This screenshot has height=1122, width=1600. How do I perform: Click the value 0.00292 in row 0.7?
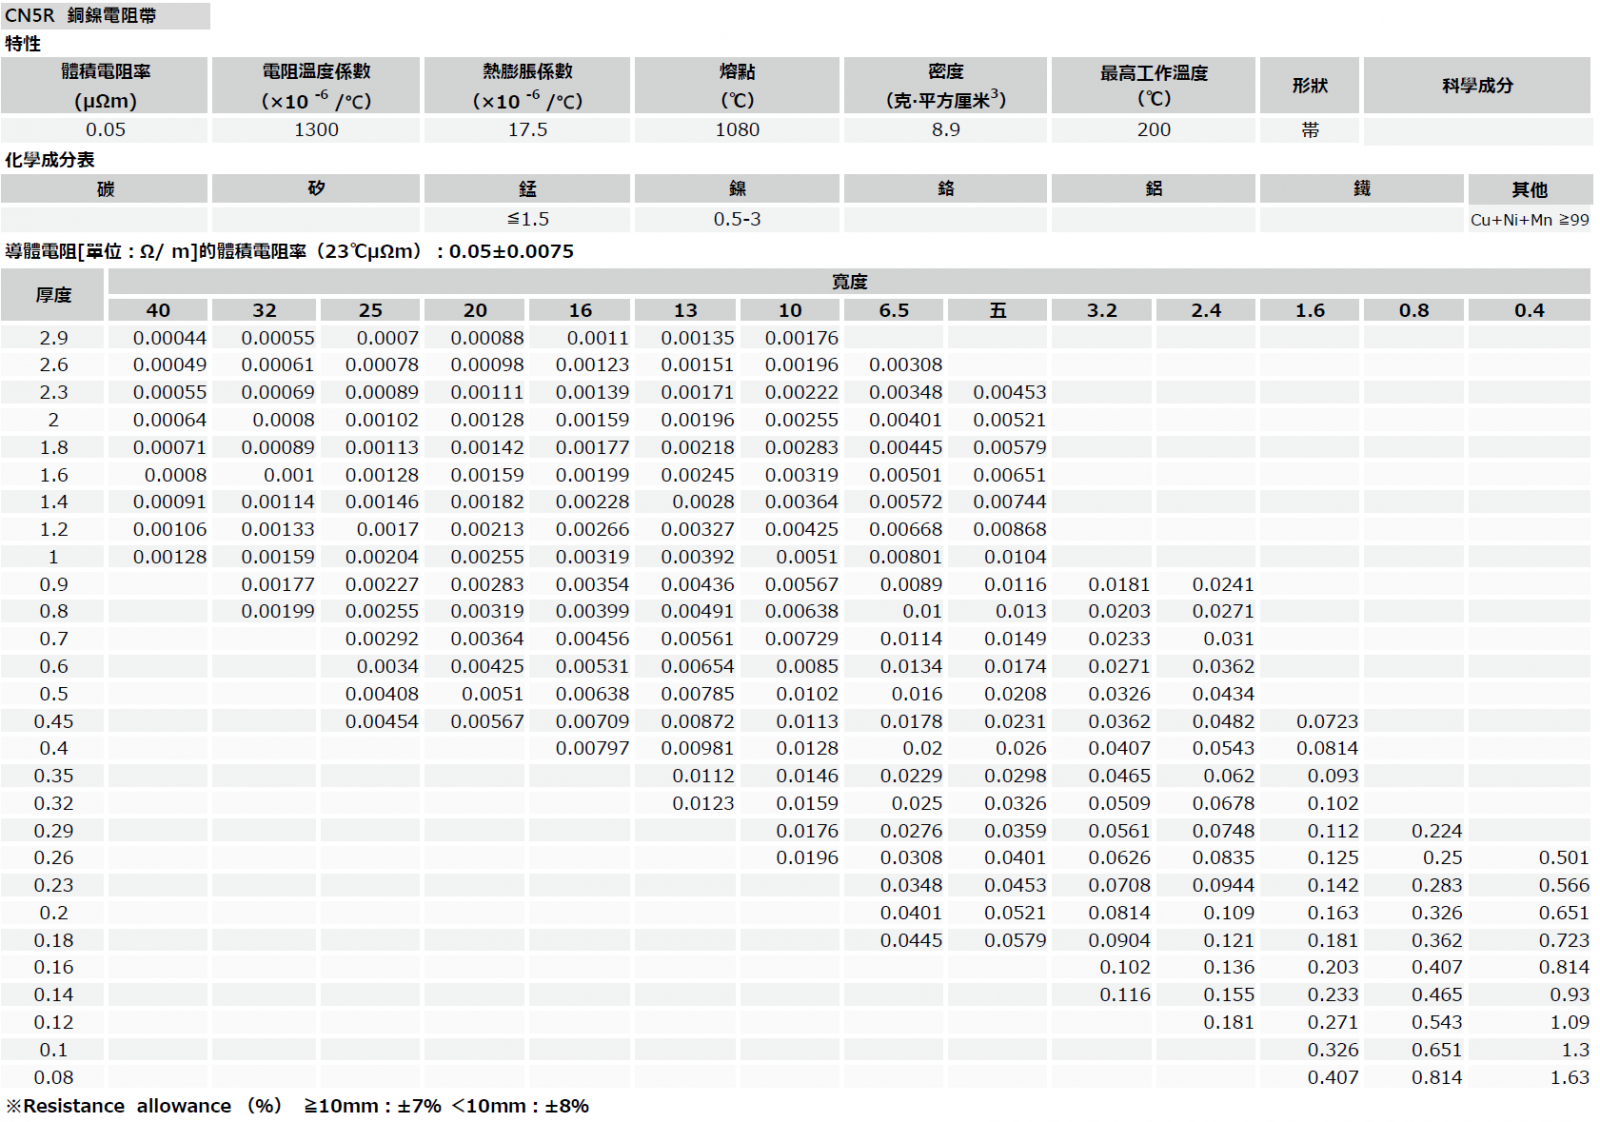pos(382,639)
